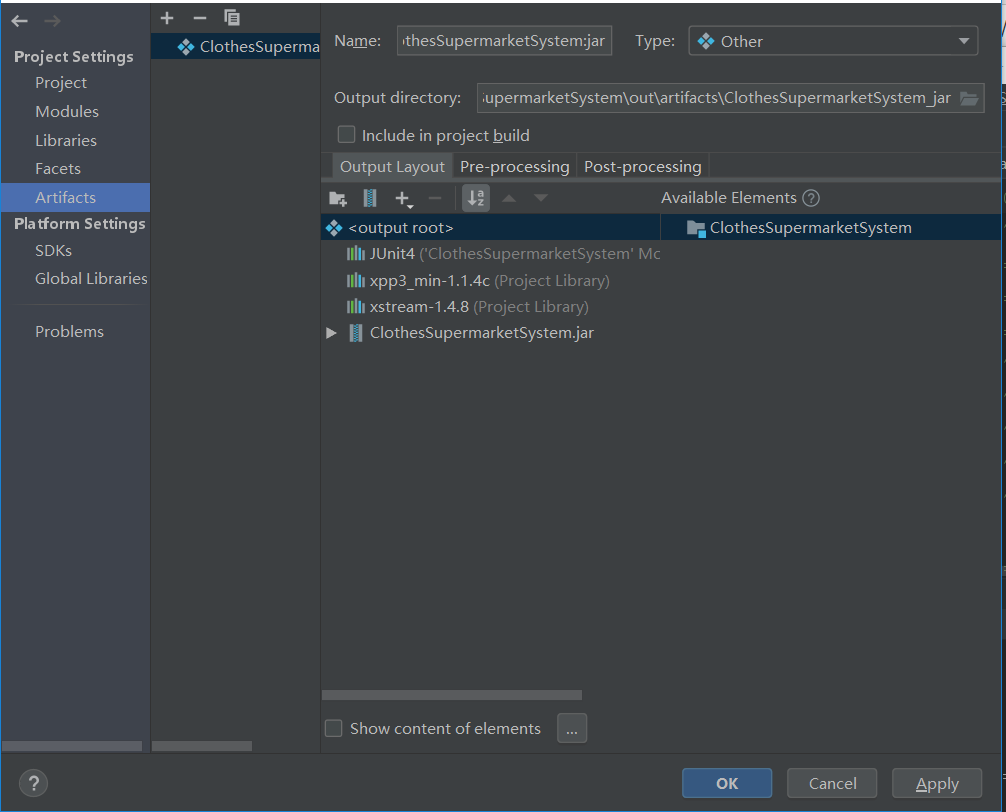Viewport: 1006px width, 812px height.
Task: Open Global Libraries settings
Action: point(91,279)
